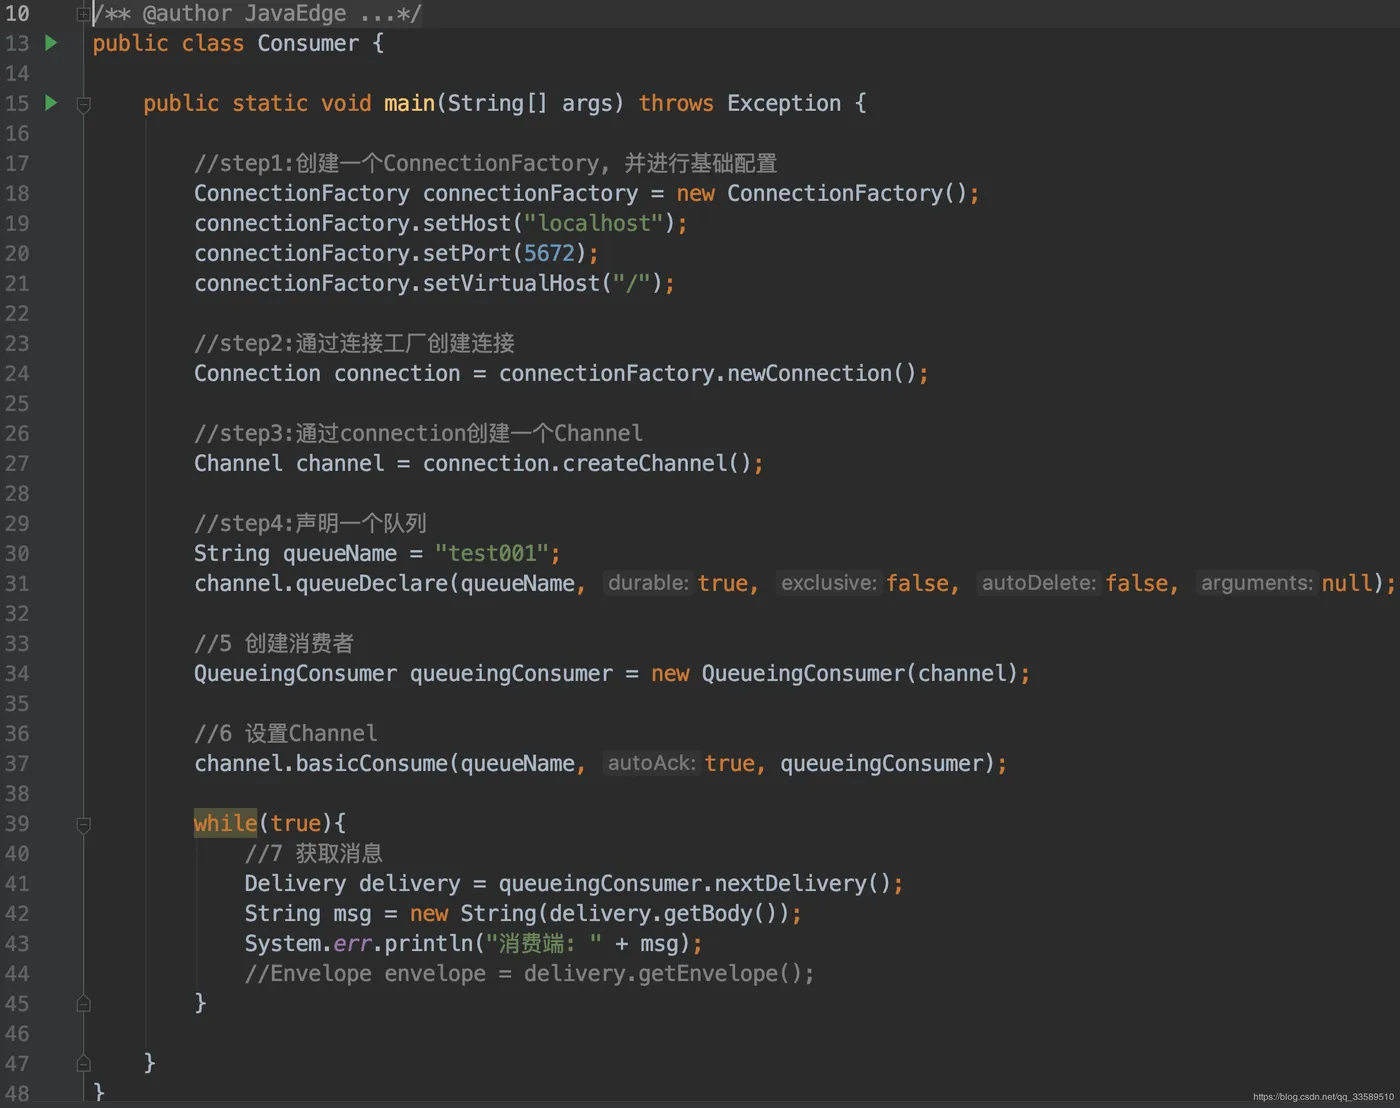1400x1108 pixels.
Task: Run main method from gutter arrow
Action: pos(51,103)
